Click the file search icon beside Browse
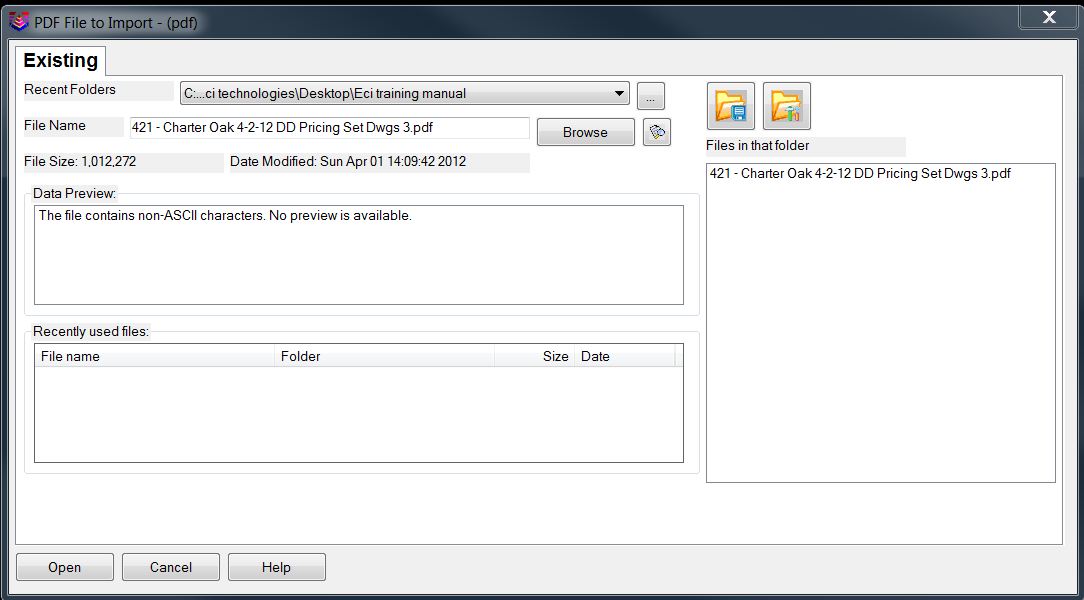The image size is (1084, 600). click(x=657, y=132)
